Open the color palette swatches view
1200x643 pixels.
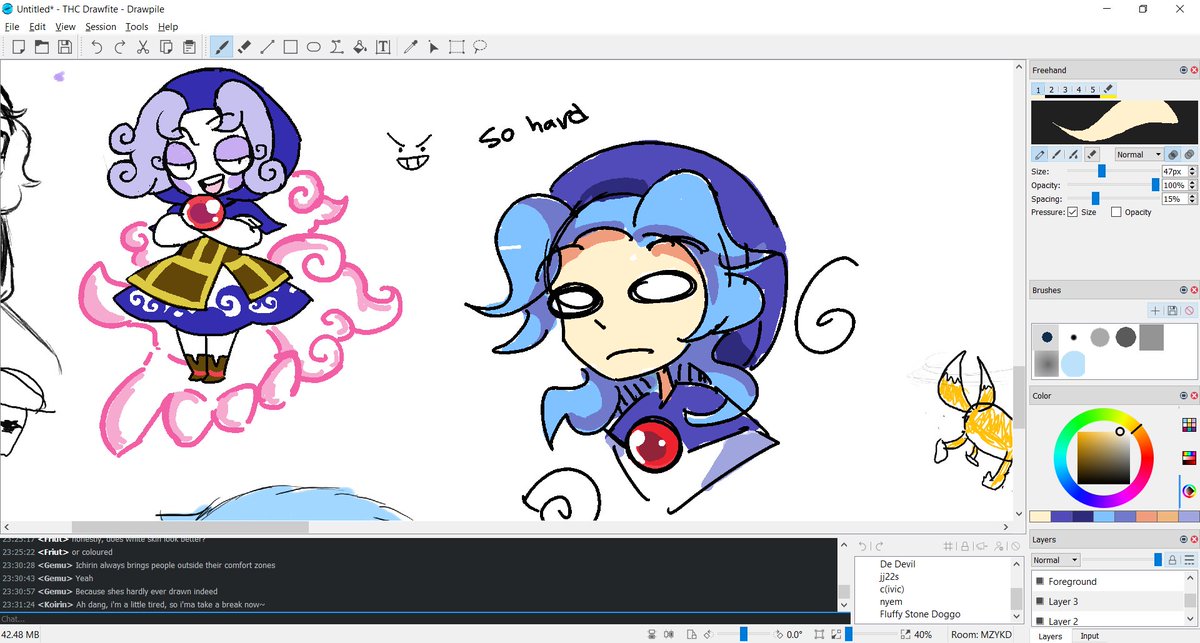[1189, 425]
